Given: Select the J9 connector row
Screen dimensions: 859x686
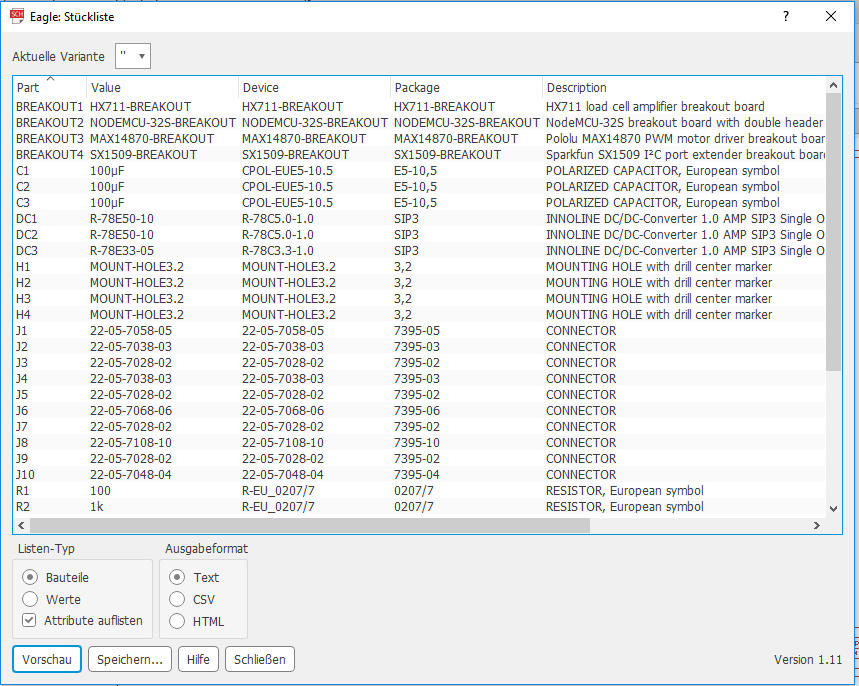Looking at the screenshot, I should (x=419, y=459).
